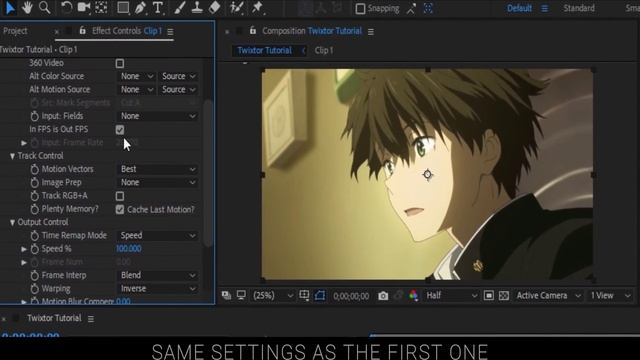Toggle Image Prep stopwatch
640x360 pixels.
click(34, 183)
